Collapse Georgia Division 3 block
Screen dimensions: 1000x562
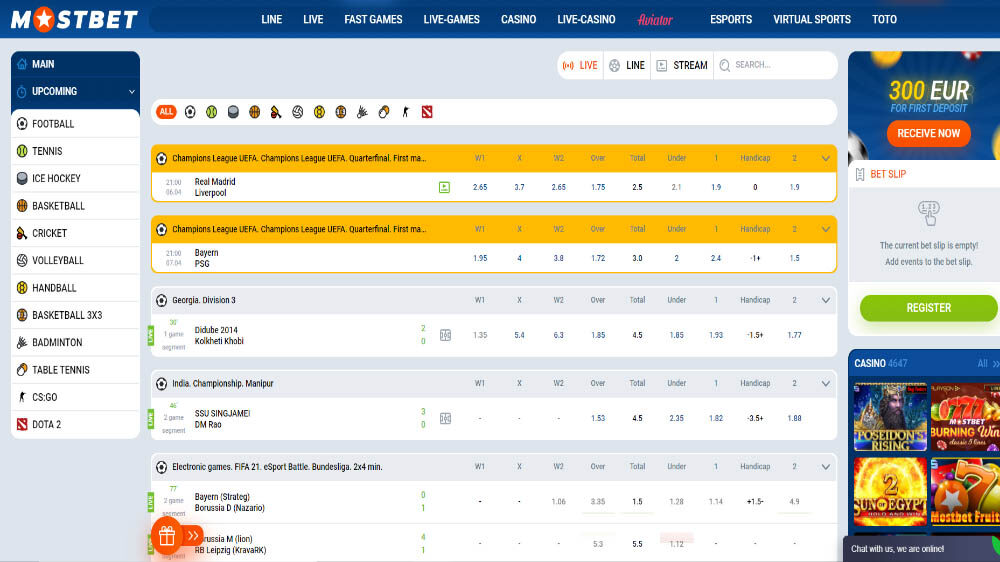826,300
